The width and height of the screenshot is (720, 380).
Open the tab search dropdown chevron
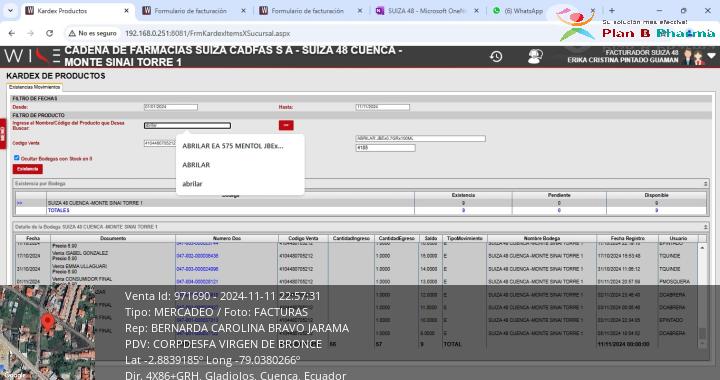pyautogui.click(x=10, y=11)
